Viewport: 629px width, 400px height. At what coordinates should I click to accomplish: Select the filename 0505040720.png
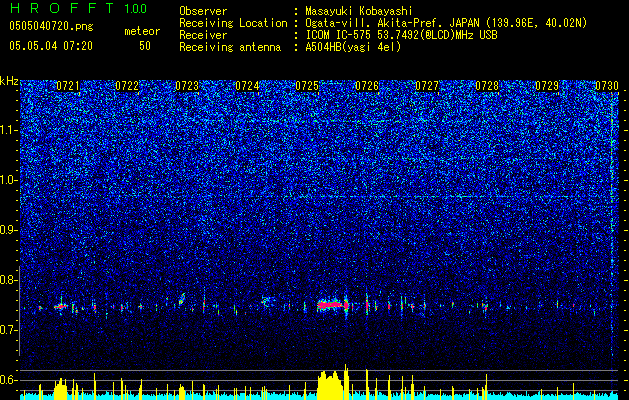pos(51,26)
